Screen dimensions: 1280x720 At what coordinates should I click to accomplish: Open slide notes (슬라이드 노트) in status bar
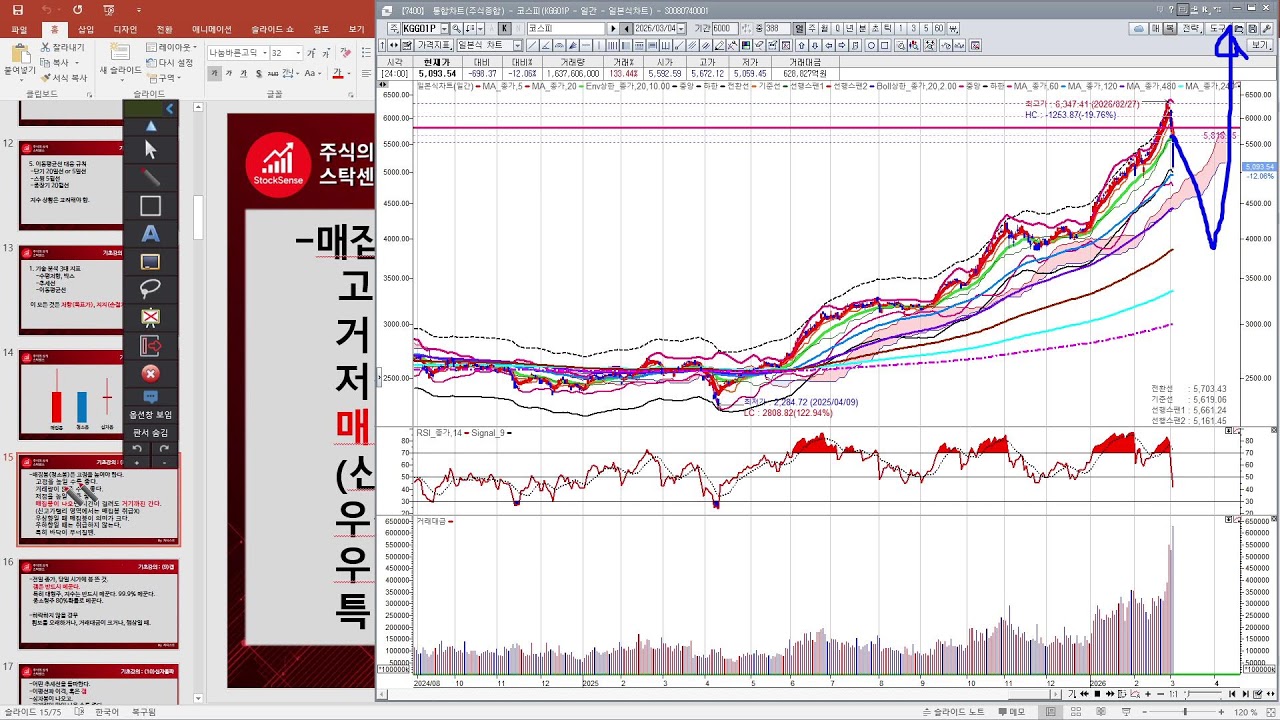click(952, 712)
